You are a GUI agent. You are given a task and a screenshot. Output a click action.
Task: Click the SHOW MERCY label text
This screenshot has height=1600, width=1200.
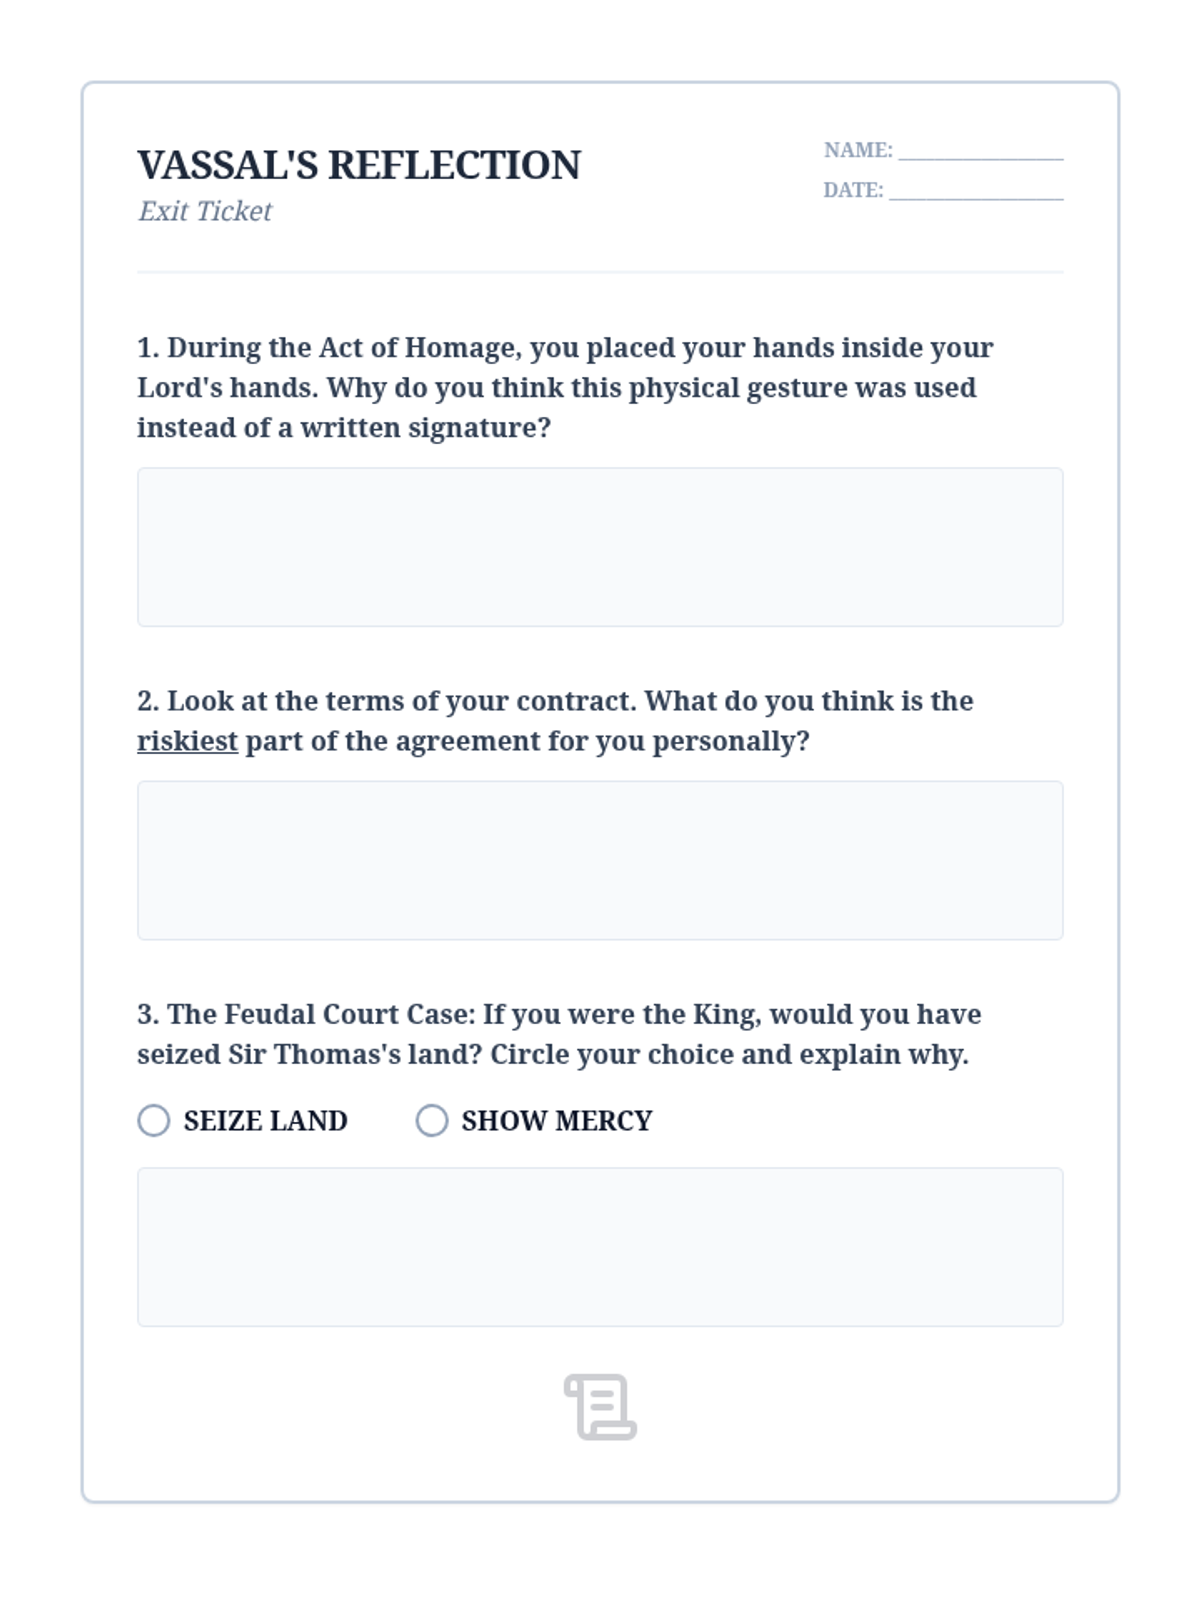coord(557,1121)
